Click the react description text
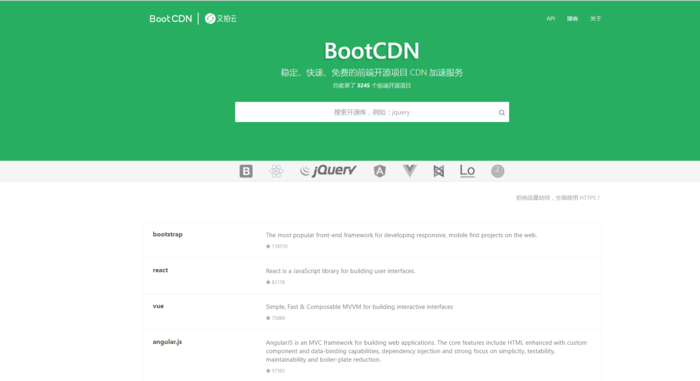This screenshot has width=700, height=381. [340, 271]
